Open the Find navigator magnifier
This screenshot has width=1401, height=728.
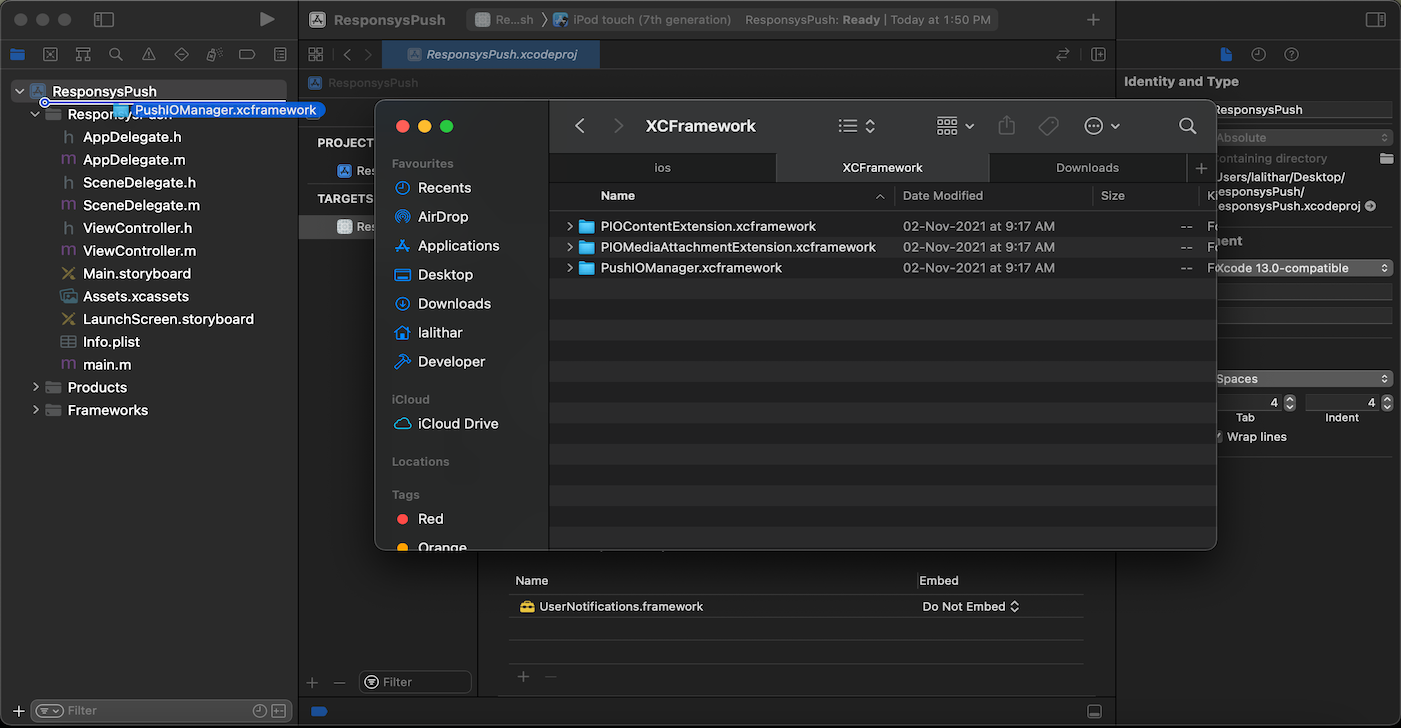(x=116, y=54)
